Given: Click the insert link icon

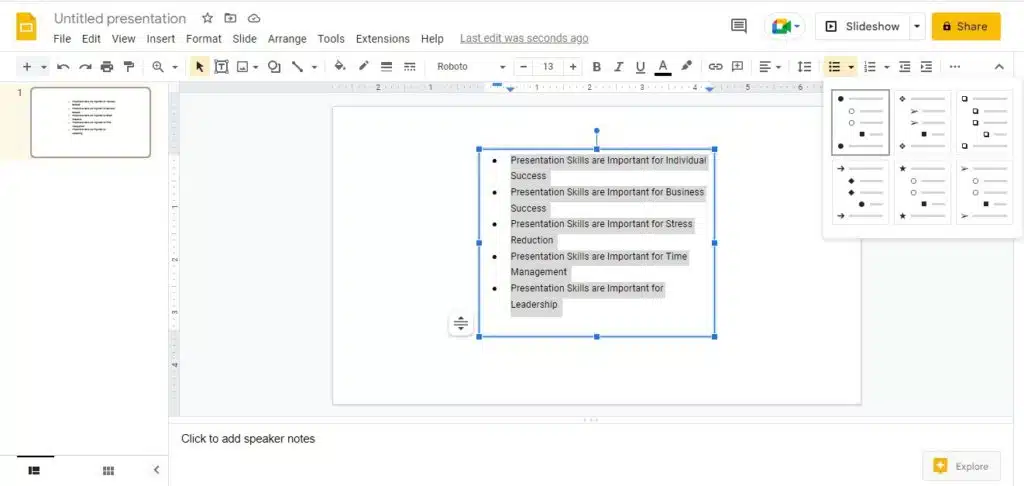Looking at the screenshot, I should point(715,67).
